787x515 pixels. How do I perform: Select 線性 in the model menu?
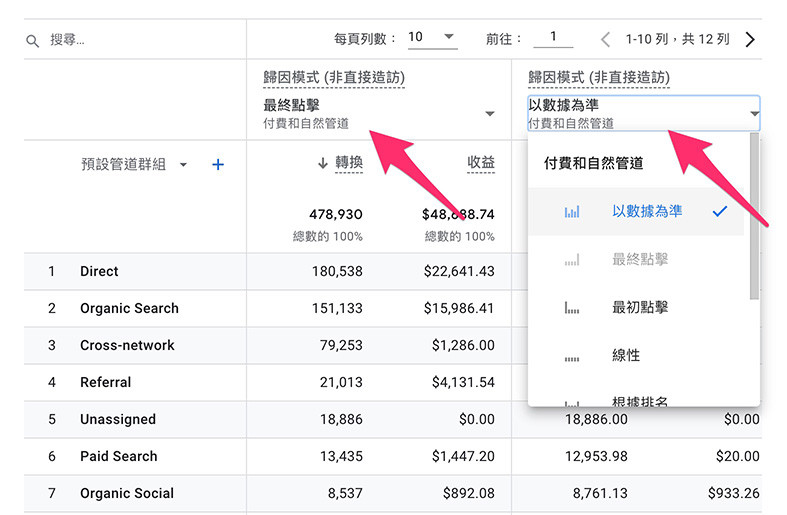(x=636, y=356)
